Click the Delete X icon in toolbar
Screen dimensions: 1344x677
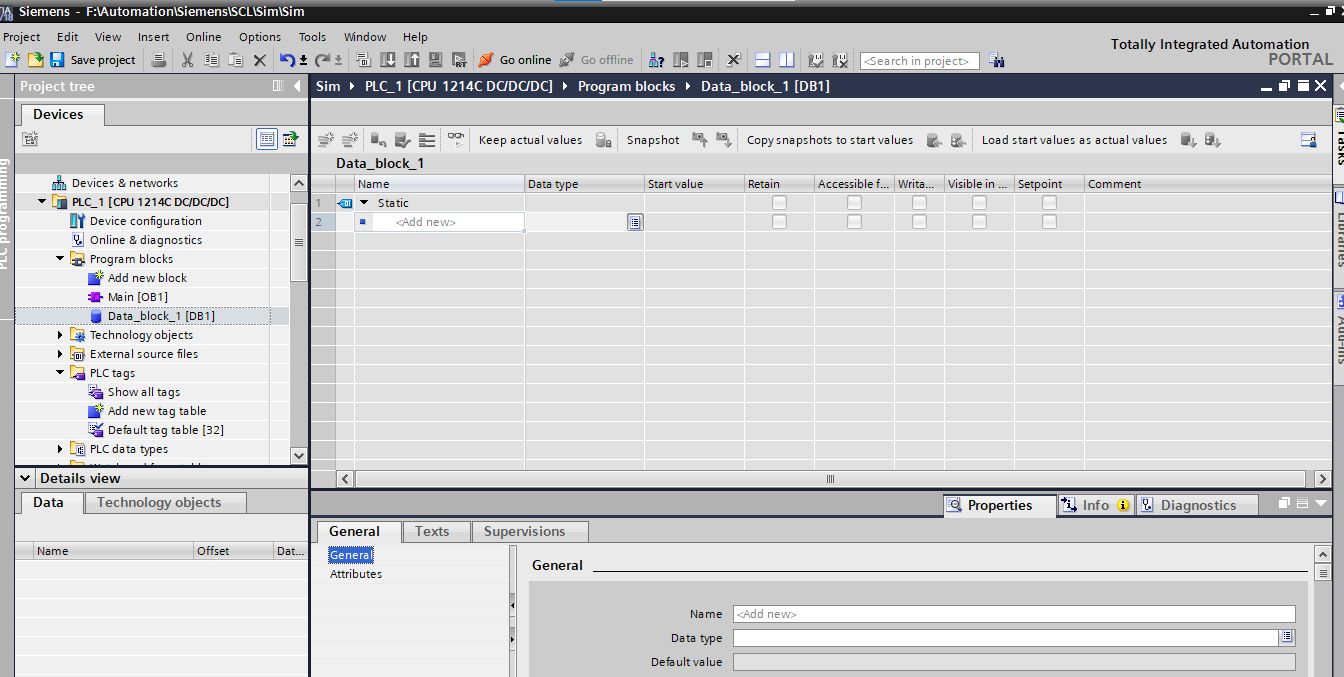[259, 60]
